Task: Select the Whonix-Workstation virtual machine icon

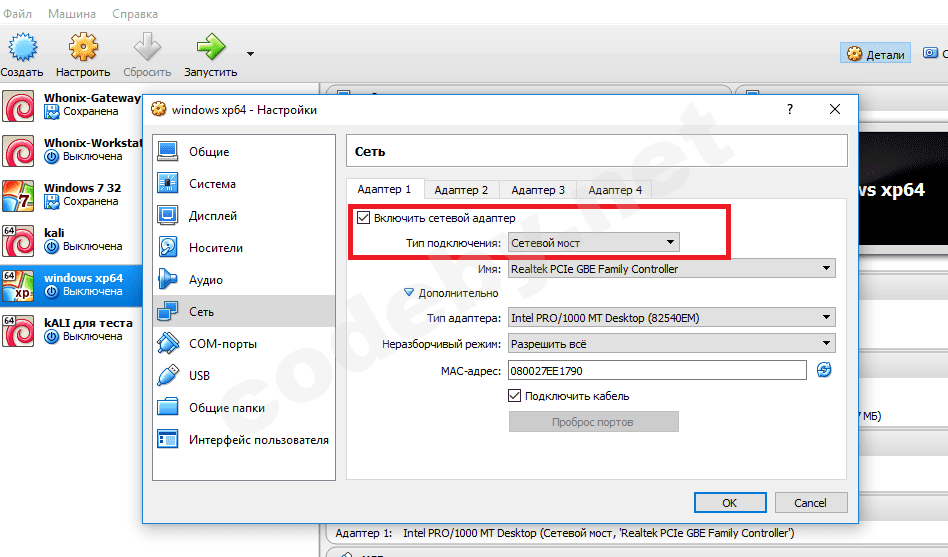Action: click(x=18, y=151)
